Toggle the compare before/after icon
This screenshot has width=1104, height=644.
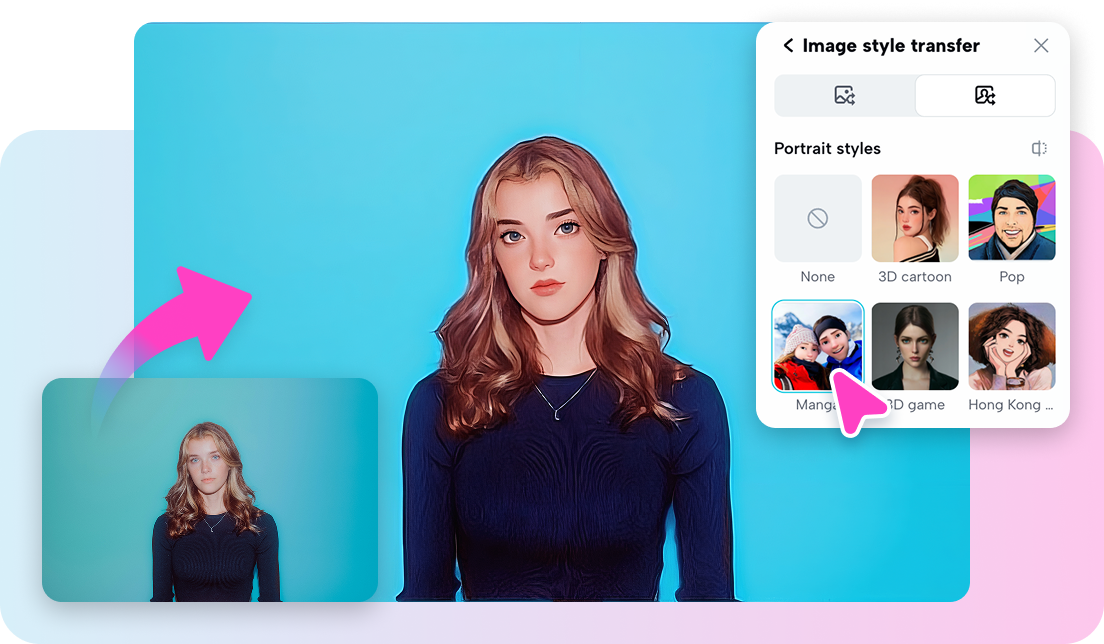[x=1039, y=149]
